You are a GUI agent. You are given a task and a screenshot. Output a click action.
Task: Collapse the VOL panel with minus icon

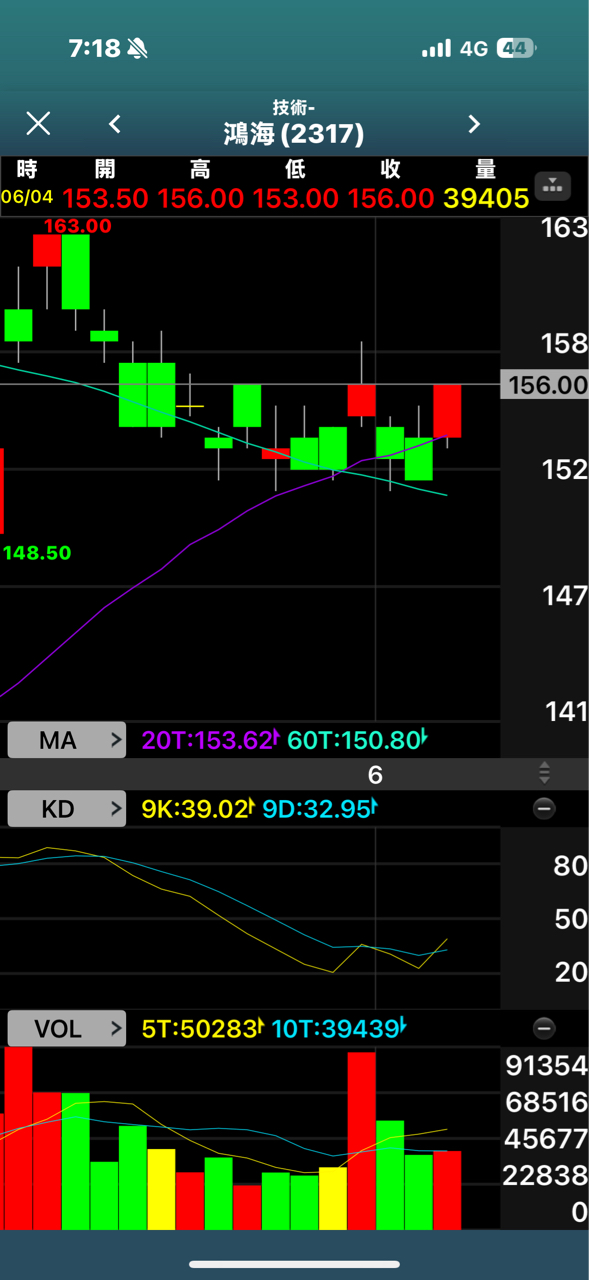[544, 1028]
